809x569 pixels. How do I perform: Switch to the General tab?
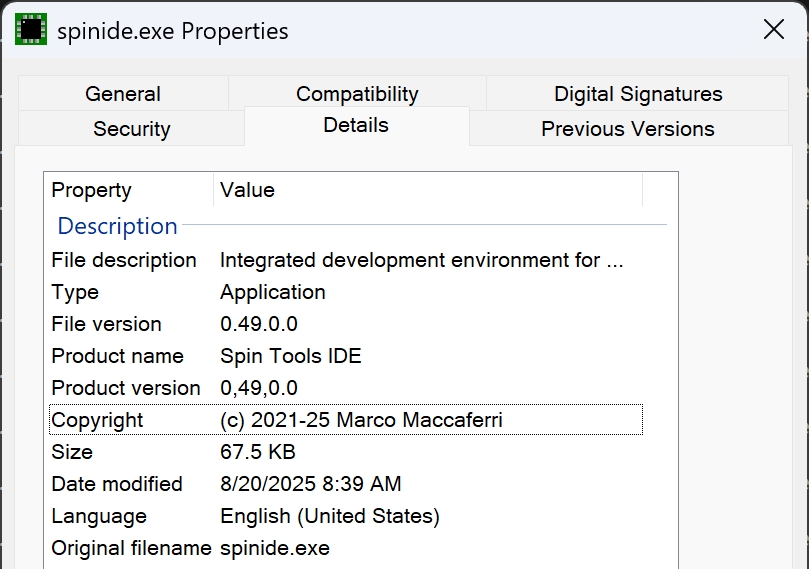[x=123, y=94]
